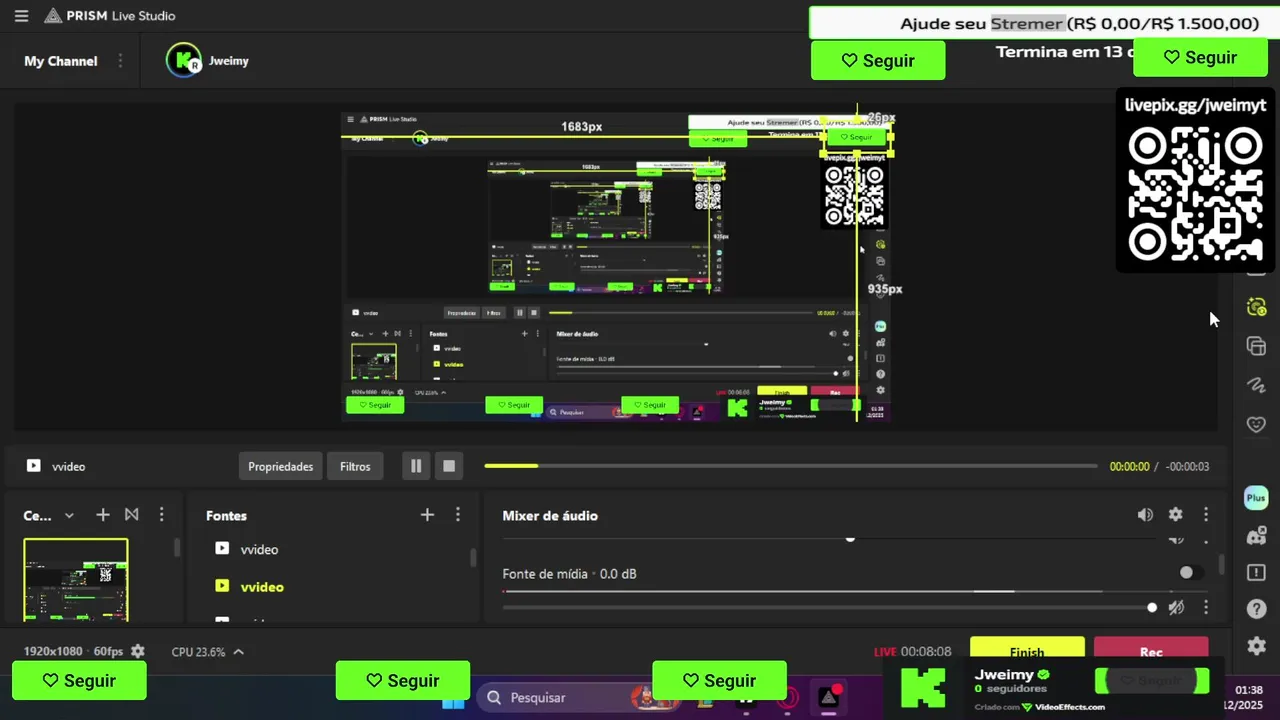Select the drawing pen tool in sidebar
Viewport: 1280px width, 720px height.
click(1257, 385)
